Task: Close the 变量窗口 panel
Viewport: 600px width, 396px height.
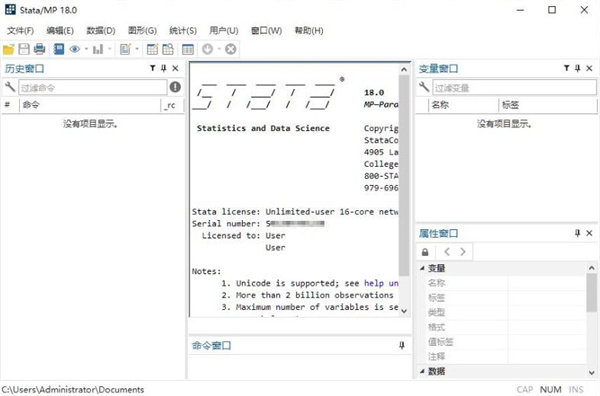Action: pos(589,68)
